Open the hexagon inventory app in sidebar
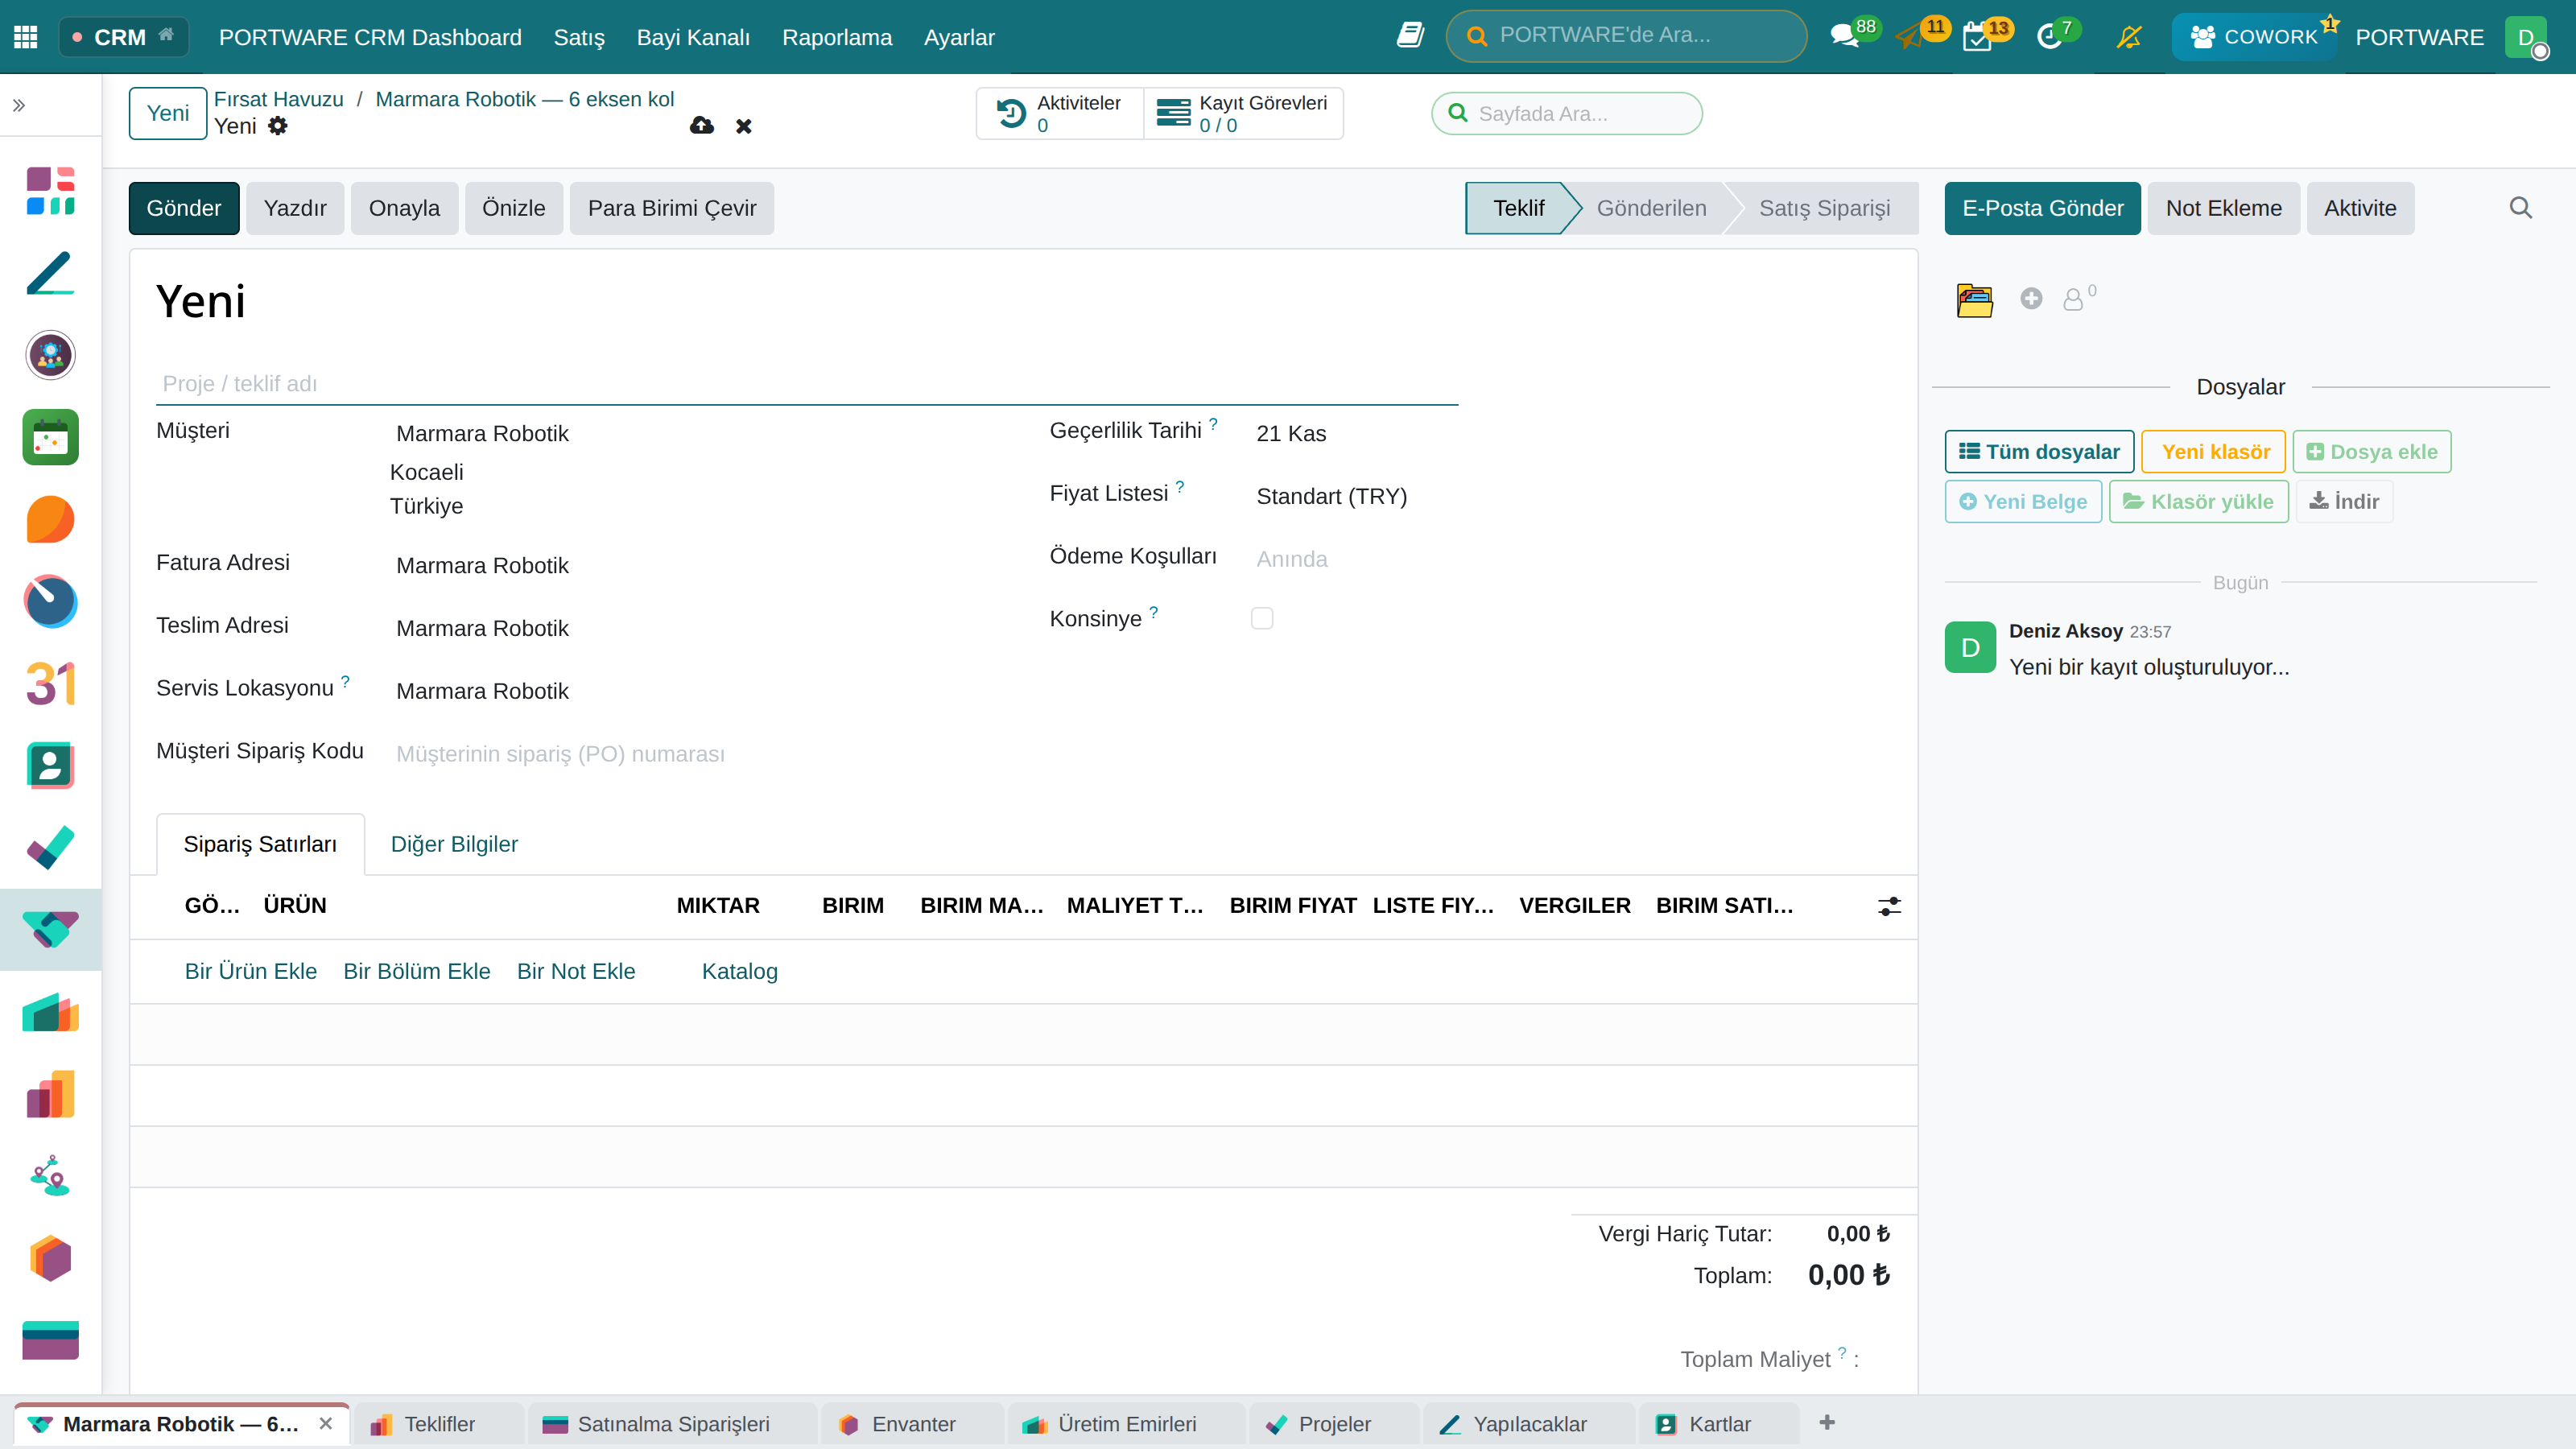This screenshot has width=2576, height=1449. [x=50, y=1258]
